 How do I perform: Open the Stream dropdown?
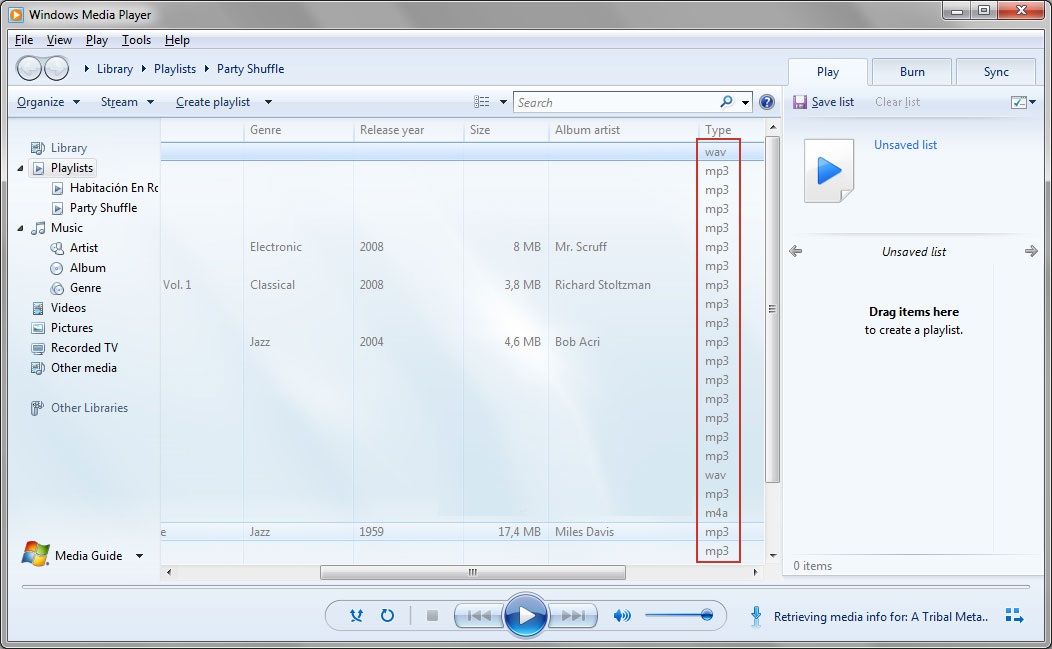click(x=127, y=102)
